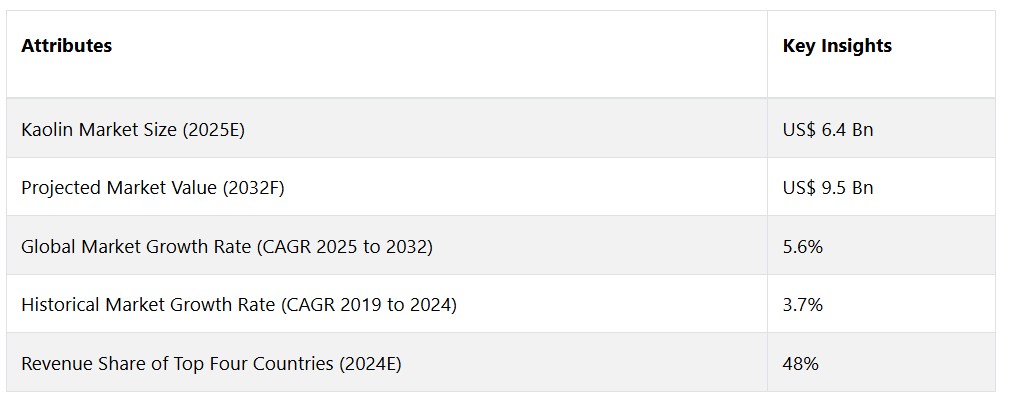The height and width of the screenshot is (396, 1009).
Task: Click the word 'Kaolin' in first row
Action: click(x=45, y=130)
